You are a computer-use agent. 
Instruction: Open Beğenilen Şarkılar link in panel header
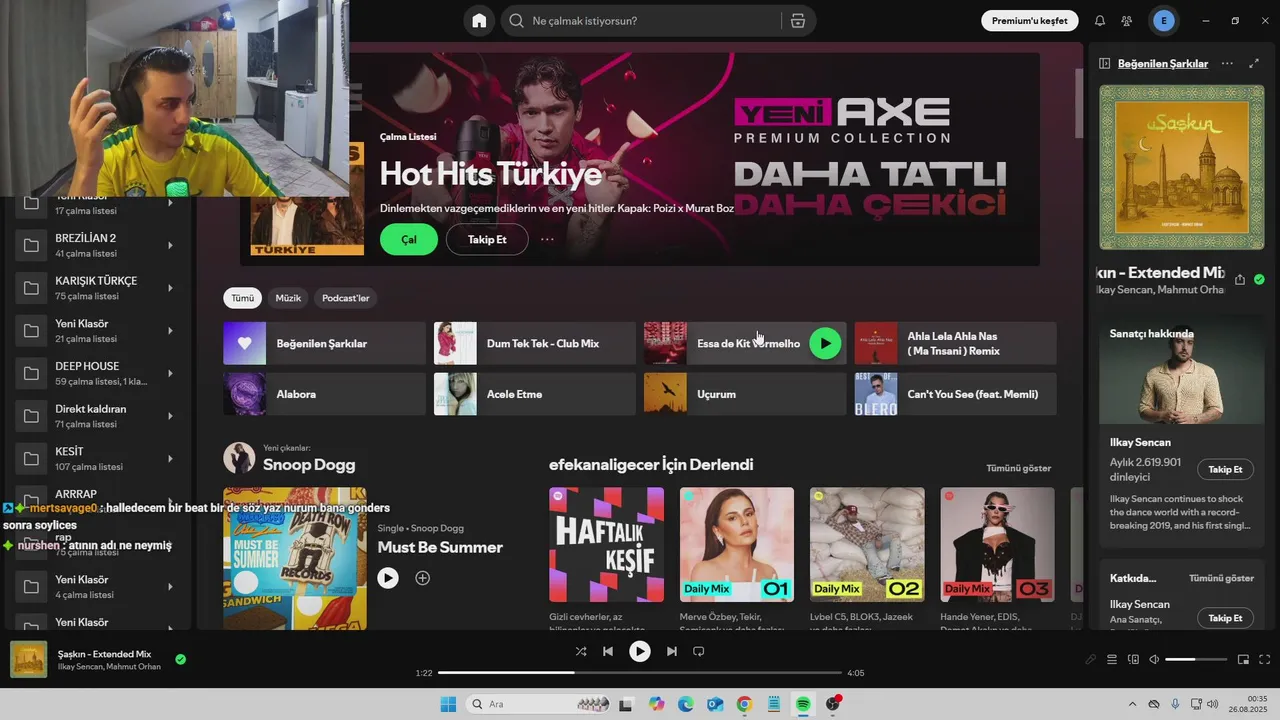(x=1163, y=63)
